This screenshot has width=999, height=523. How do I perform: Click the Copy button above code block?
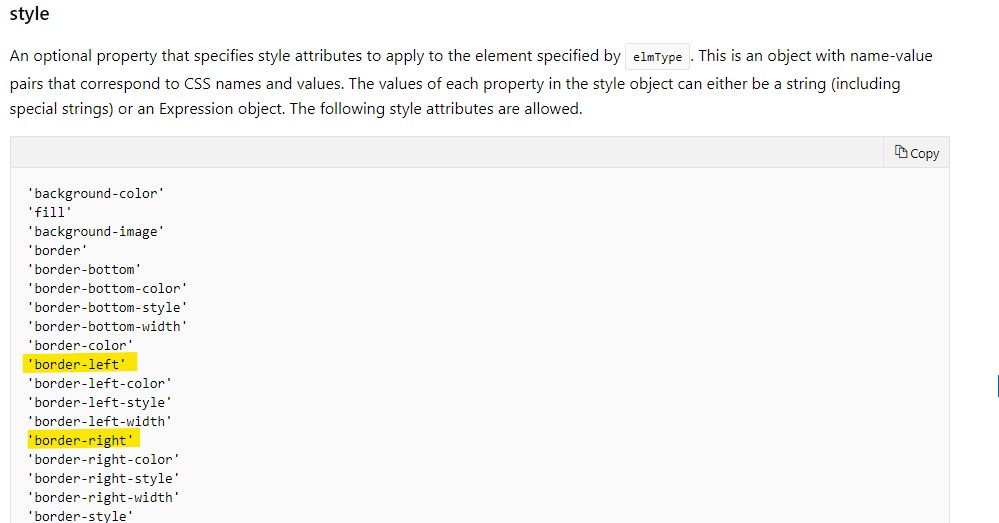pyautogui.click(x=916, y=153)
